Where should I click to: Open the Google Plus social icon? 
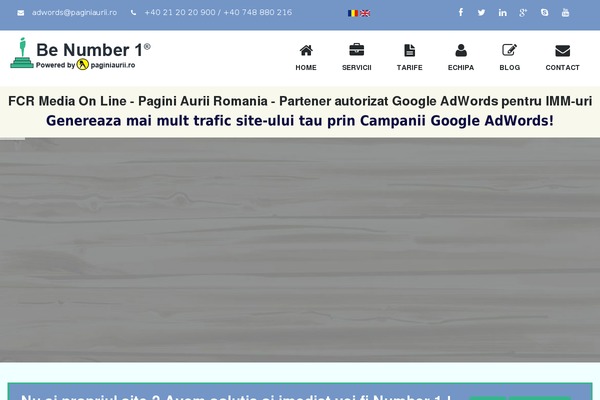(523, 13)
